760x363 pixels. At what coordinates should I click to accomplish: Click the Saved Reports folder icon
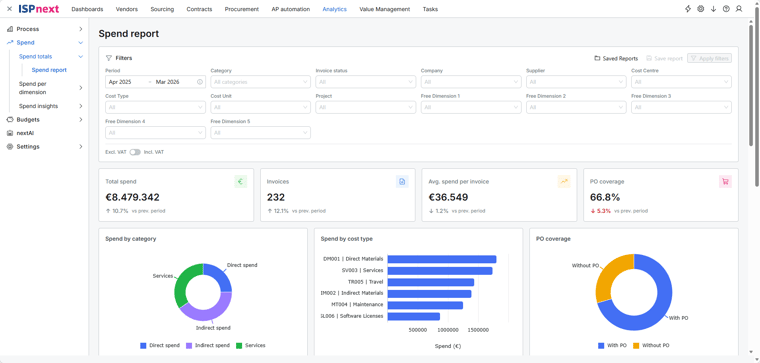pyautogui.click(x=597, y=59)
